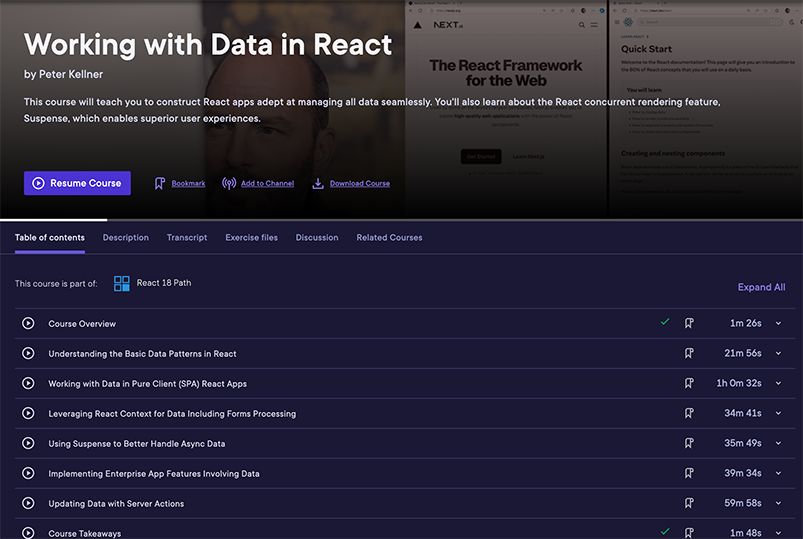Click the Course Overview completed checkmark

coord(665,322)
